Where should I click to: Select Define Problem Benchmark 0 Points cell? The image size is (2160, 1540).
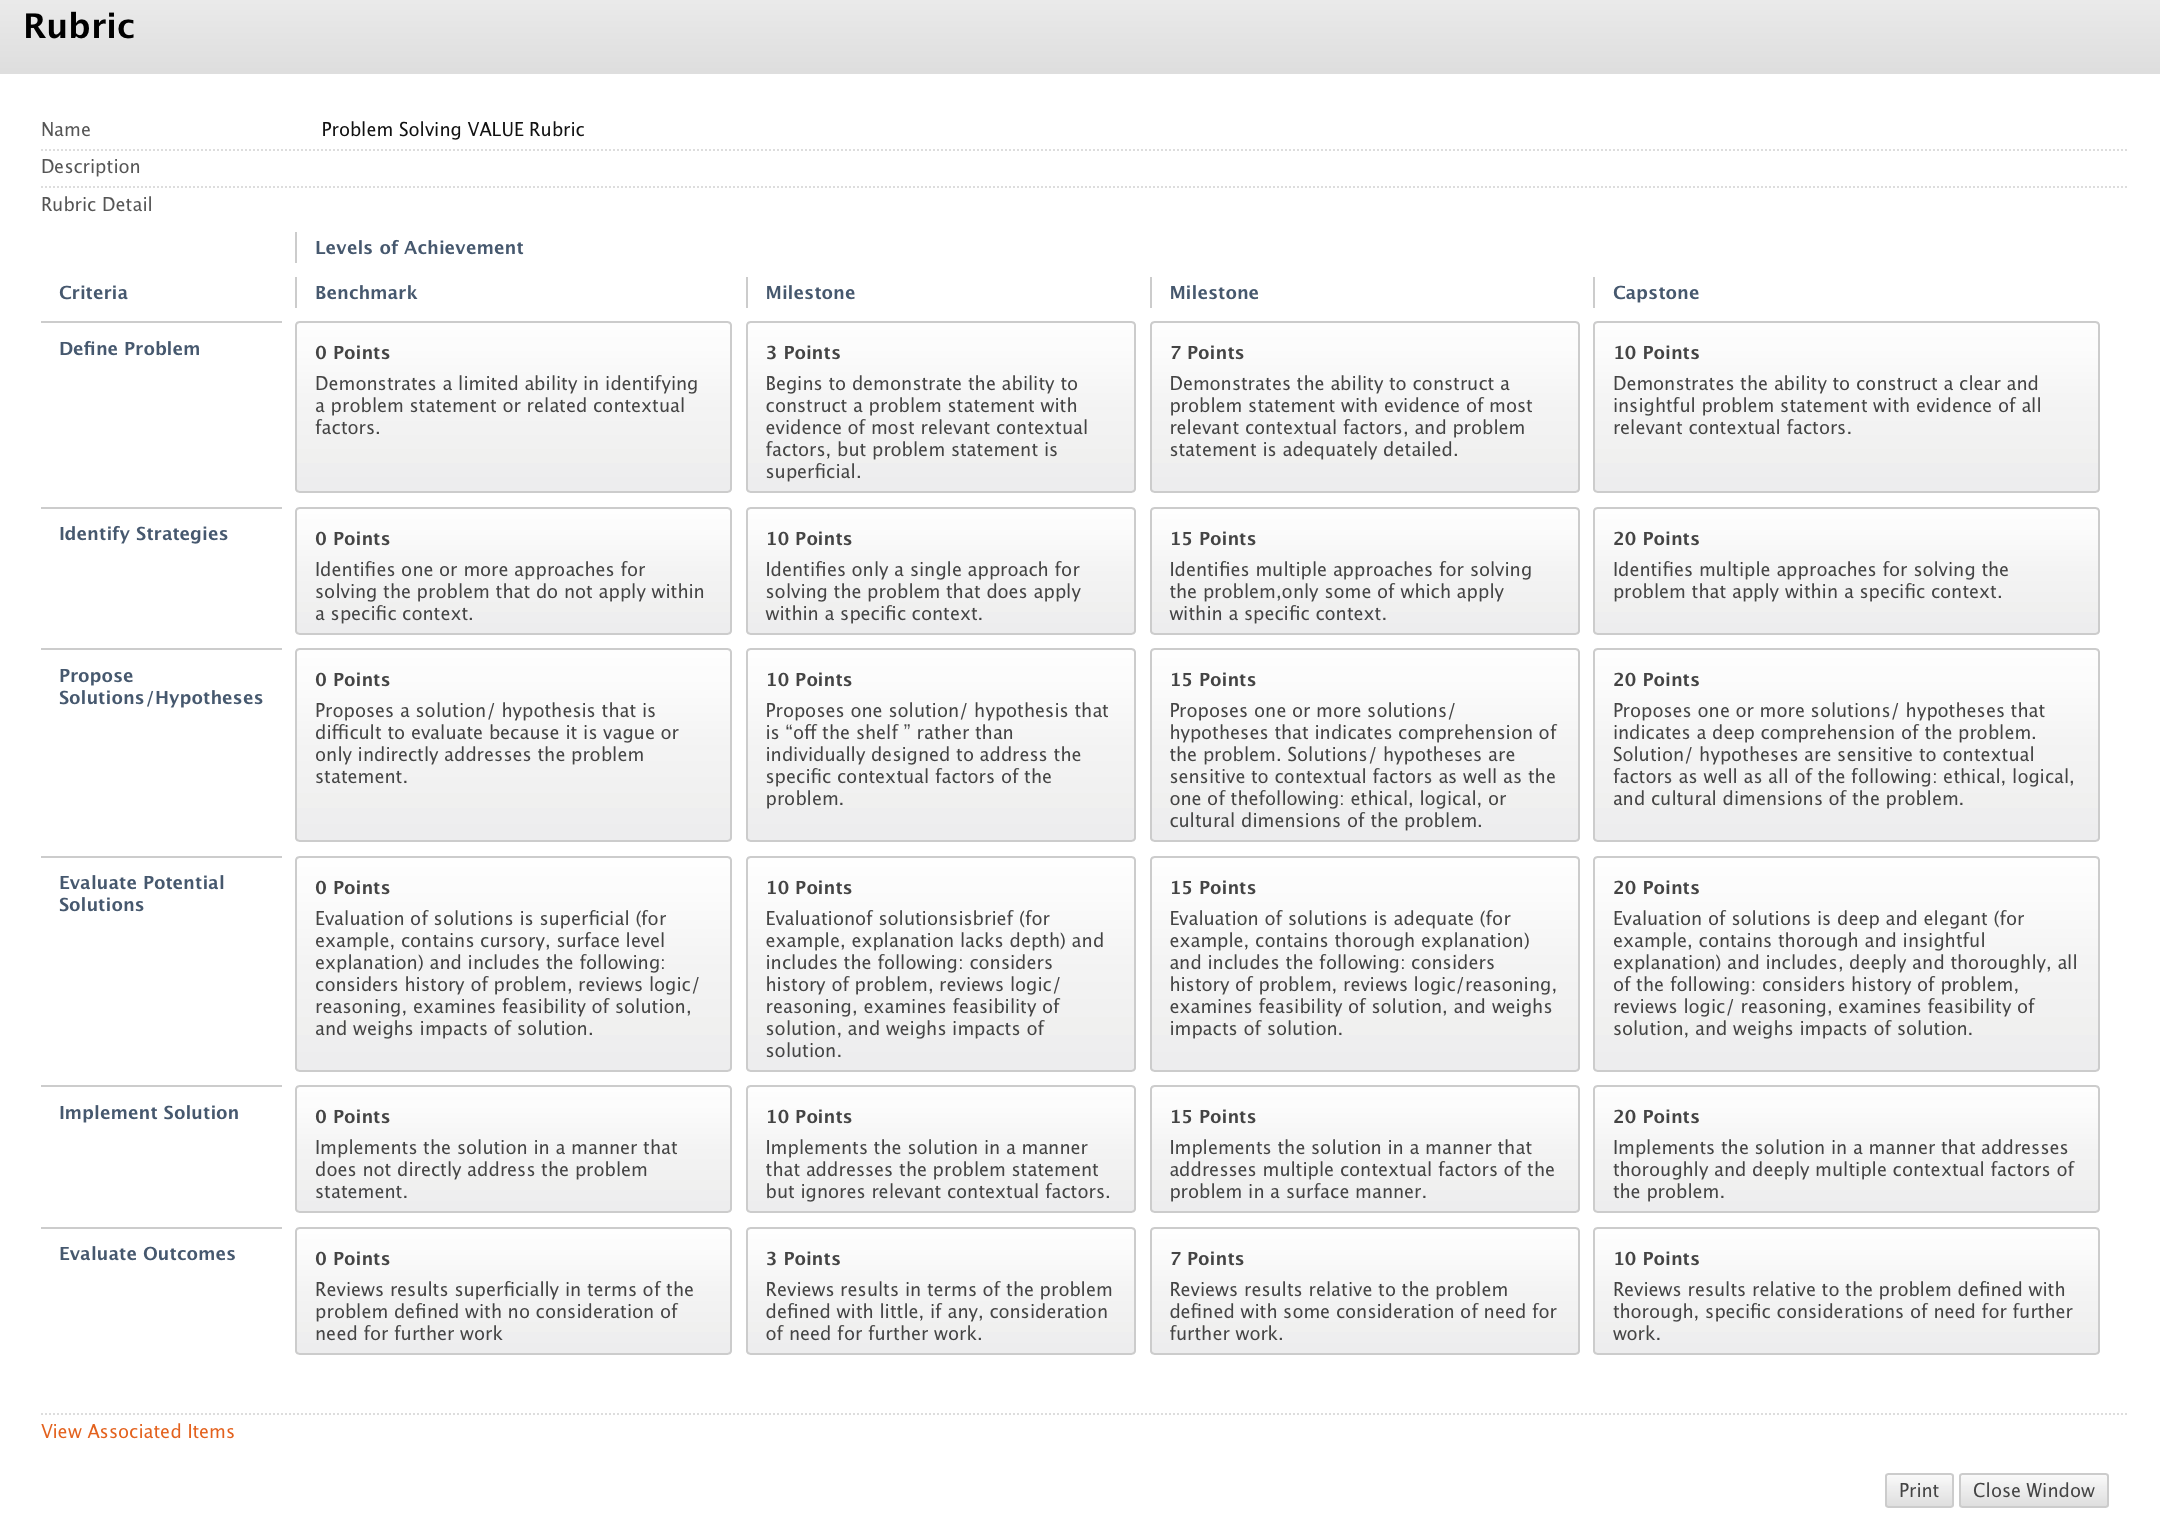point(513,406)
